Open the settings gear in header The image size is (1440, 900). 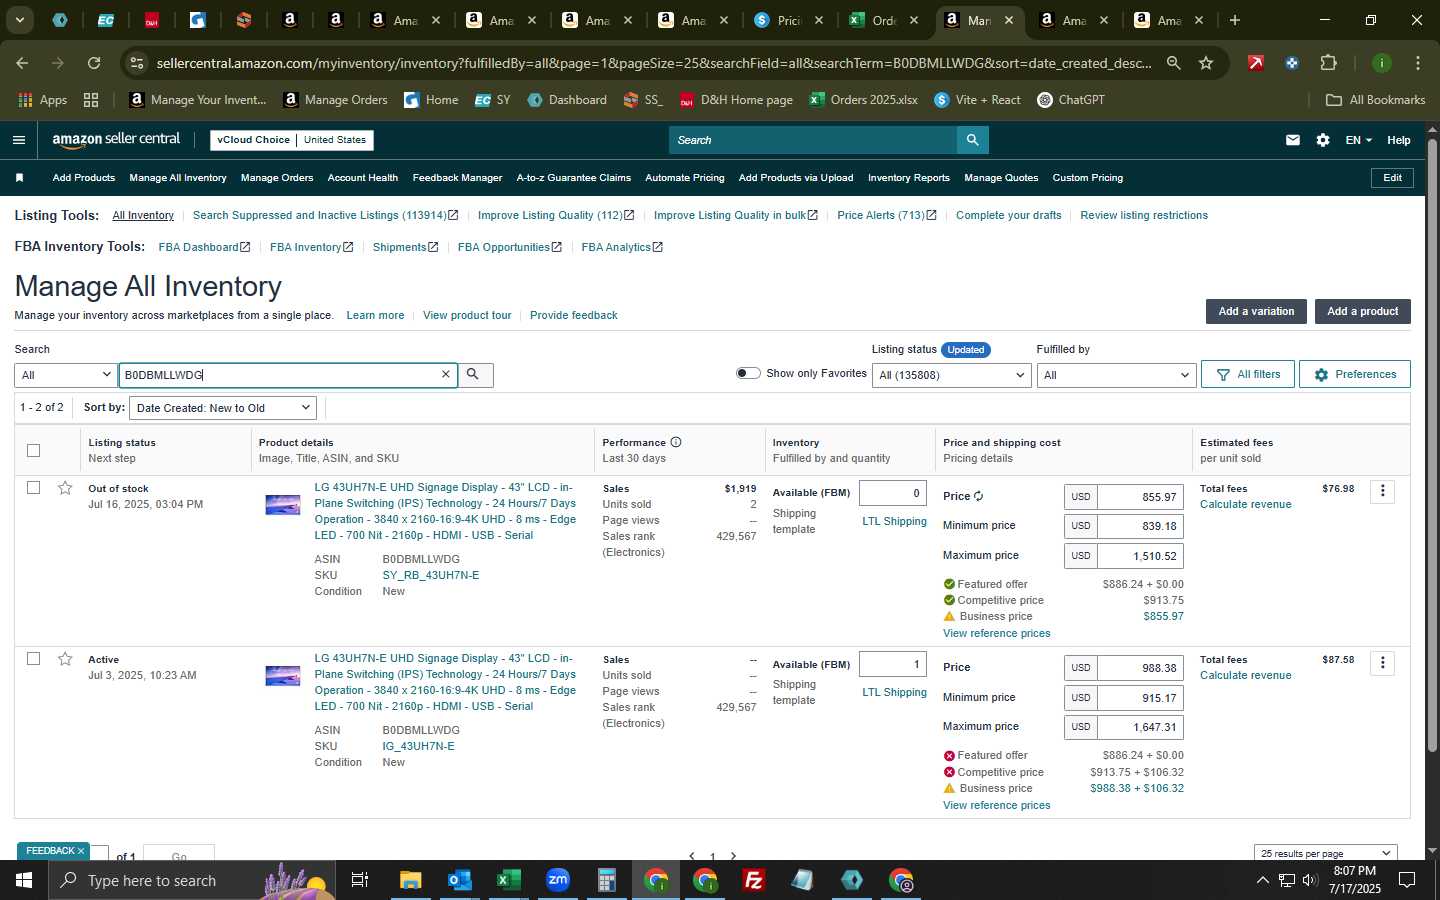click(1323, 140)
